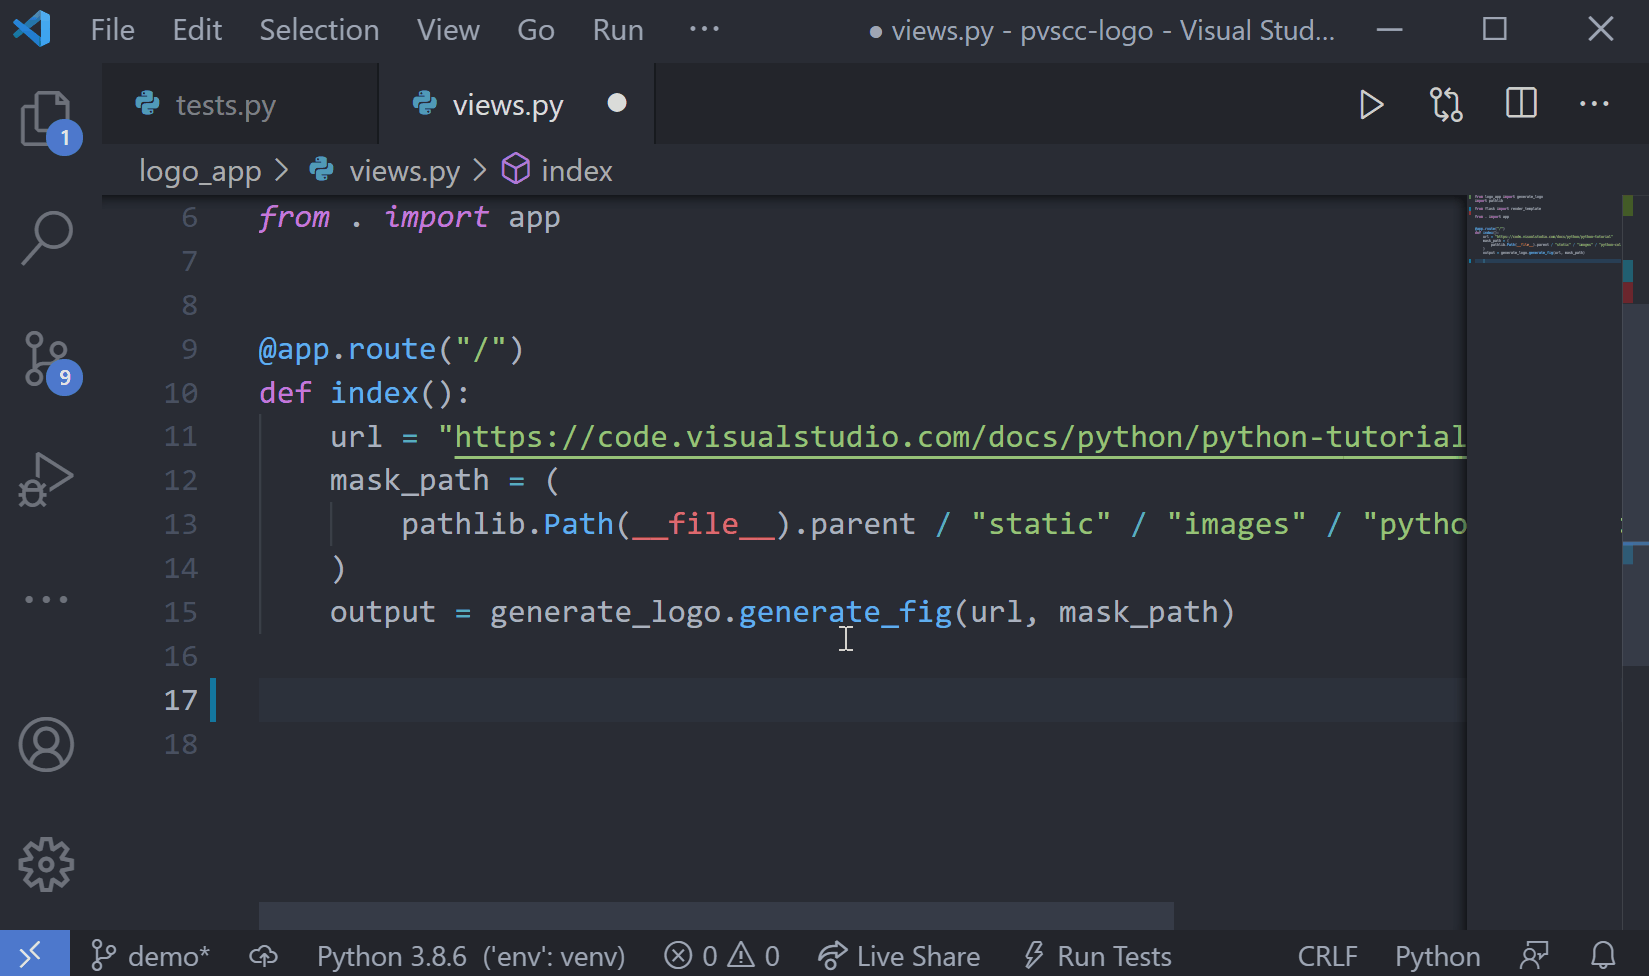This screenshot has width=1649, height=976.
Task: Open the File menu
Action: (111, 29)
